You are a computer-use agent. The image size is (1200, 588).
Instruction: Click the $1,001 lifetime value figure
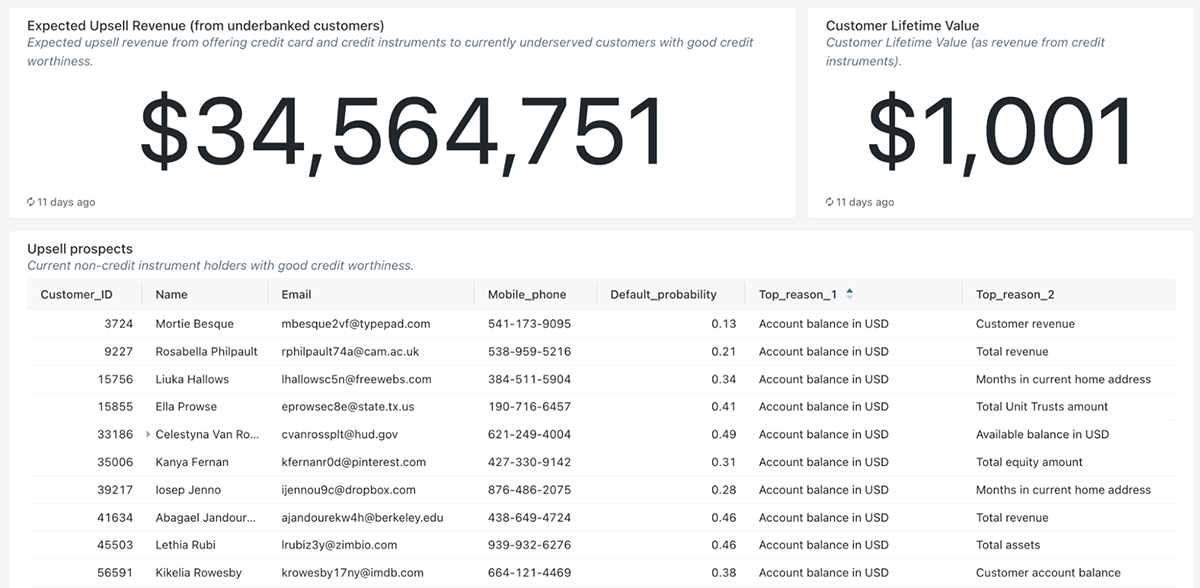pos(999,131)
